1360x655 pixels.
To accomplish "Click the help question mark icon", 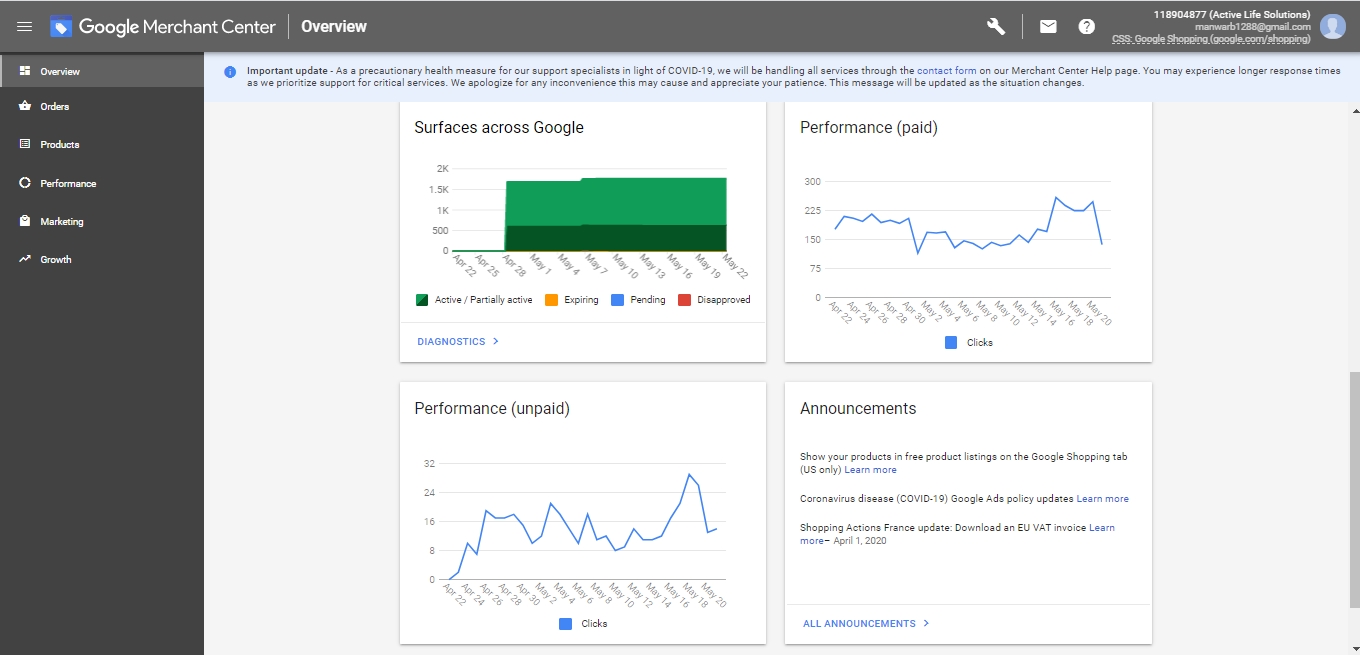I will (1087, 27).
